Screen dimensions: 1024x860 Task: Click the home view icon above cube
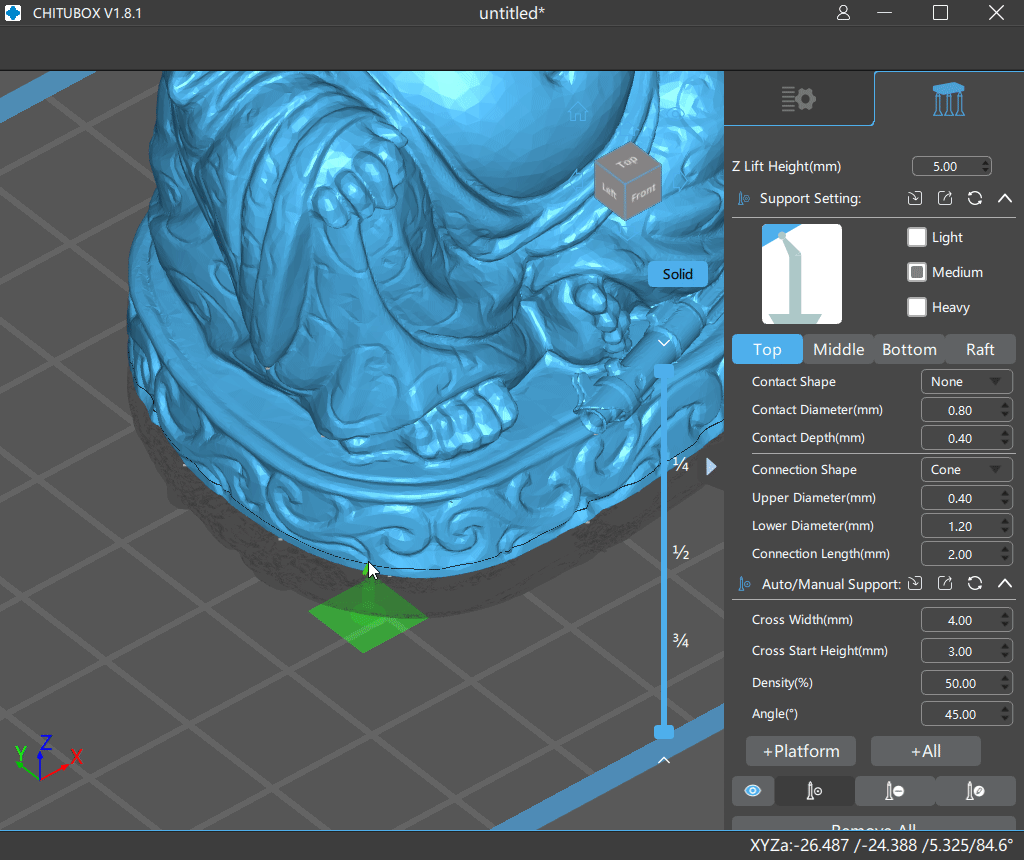coord(577,111)
